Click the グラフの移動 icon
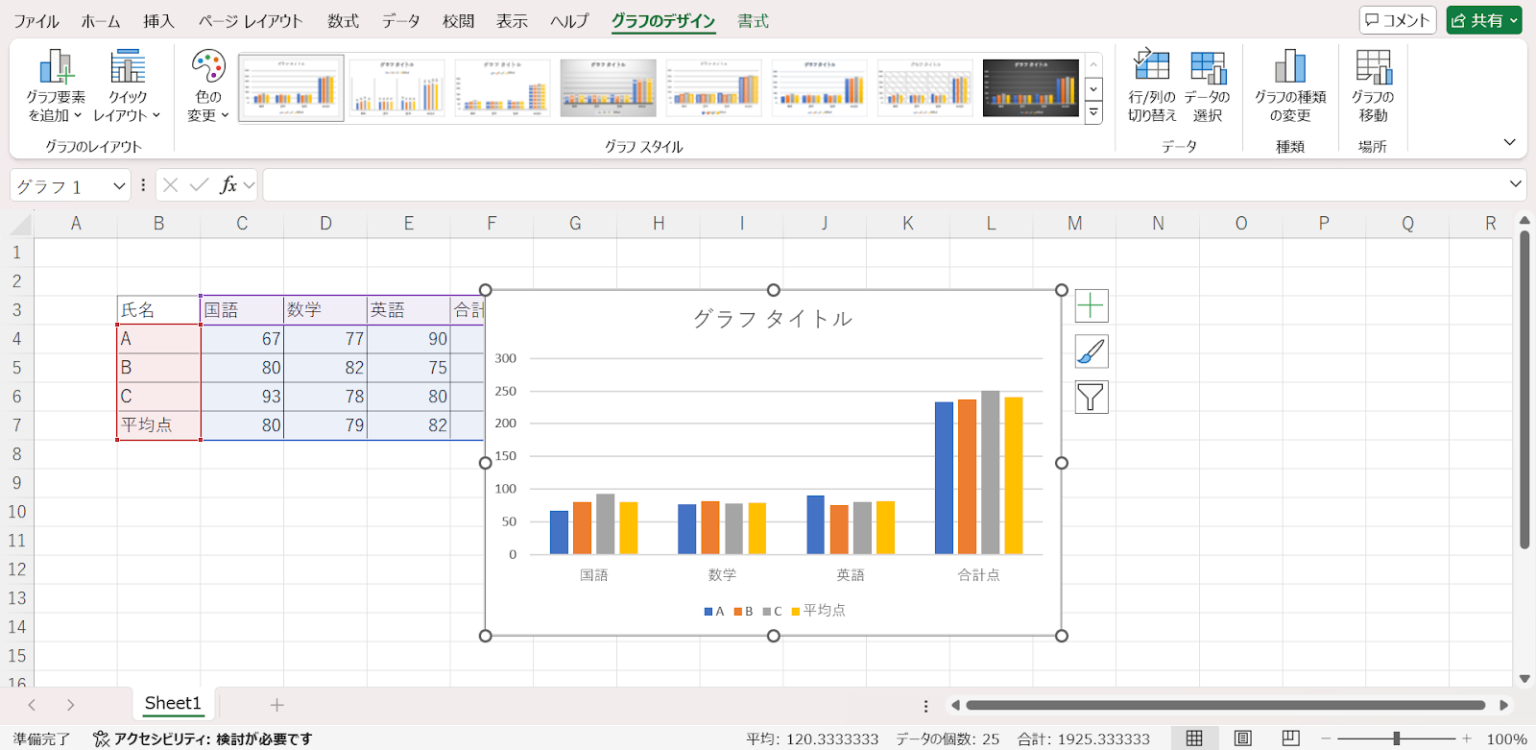Image resolution: width=1536 pixels, height=750 pixels. (1372, 86)
